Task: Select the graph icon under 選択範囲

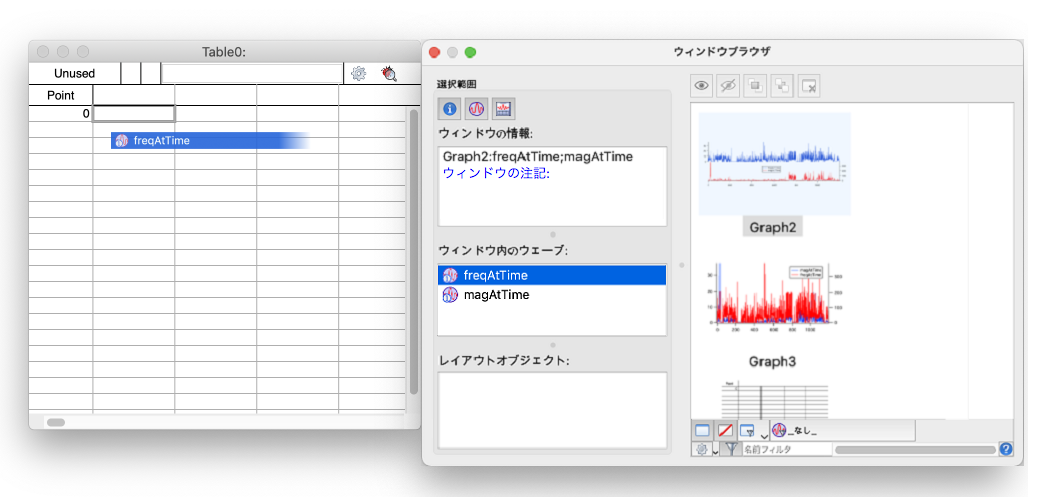Action: [x=503, y=109]
